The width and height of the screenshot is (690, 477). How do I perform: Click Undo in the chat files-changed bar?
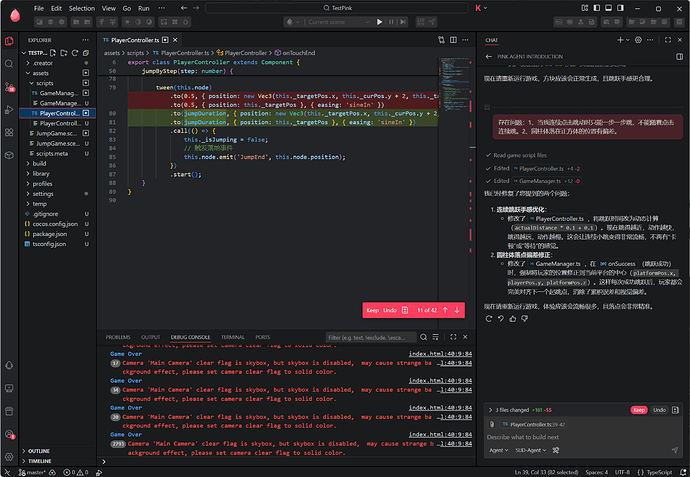(x=659, y=410)
